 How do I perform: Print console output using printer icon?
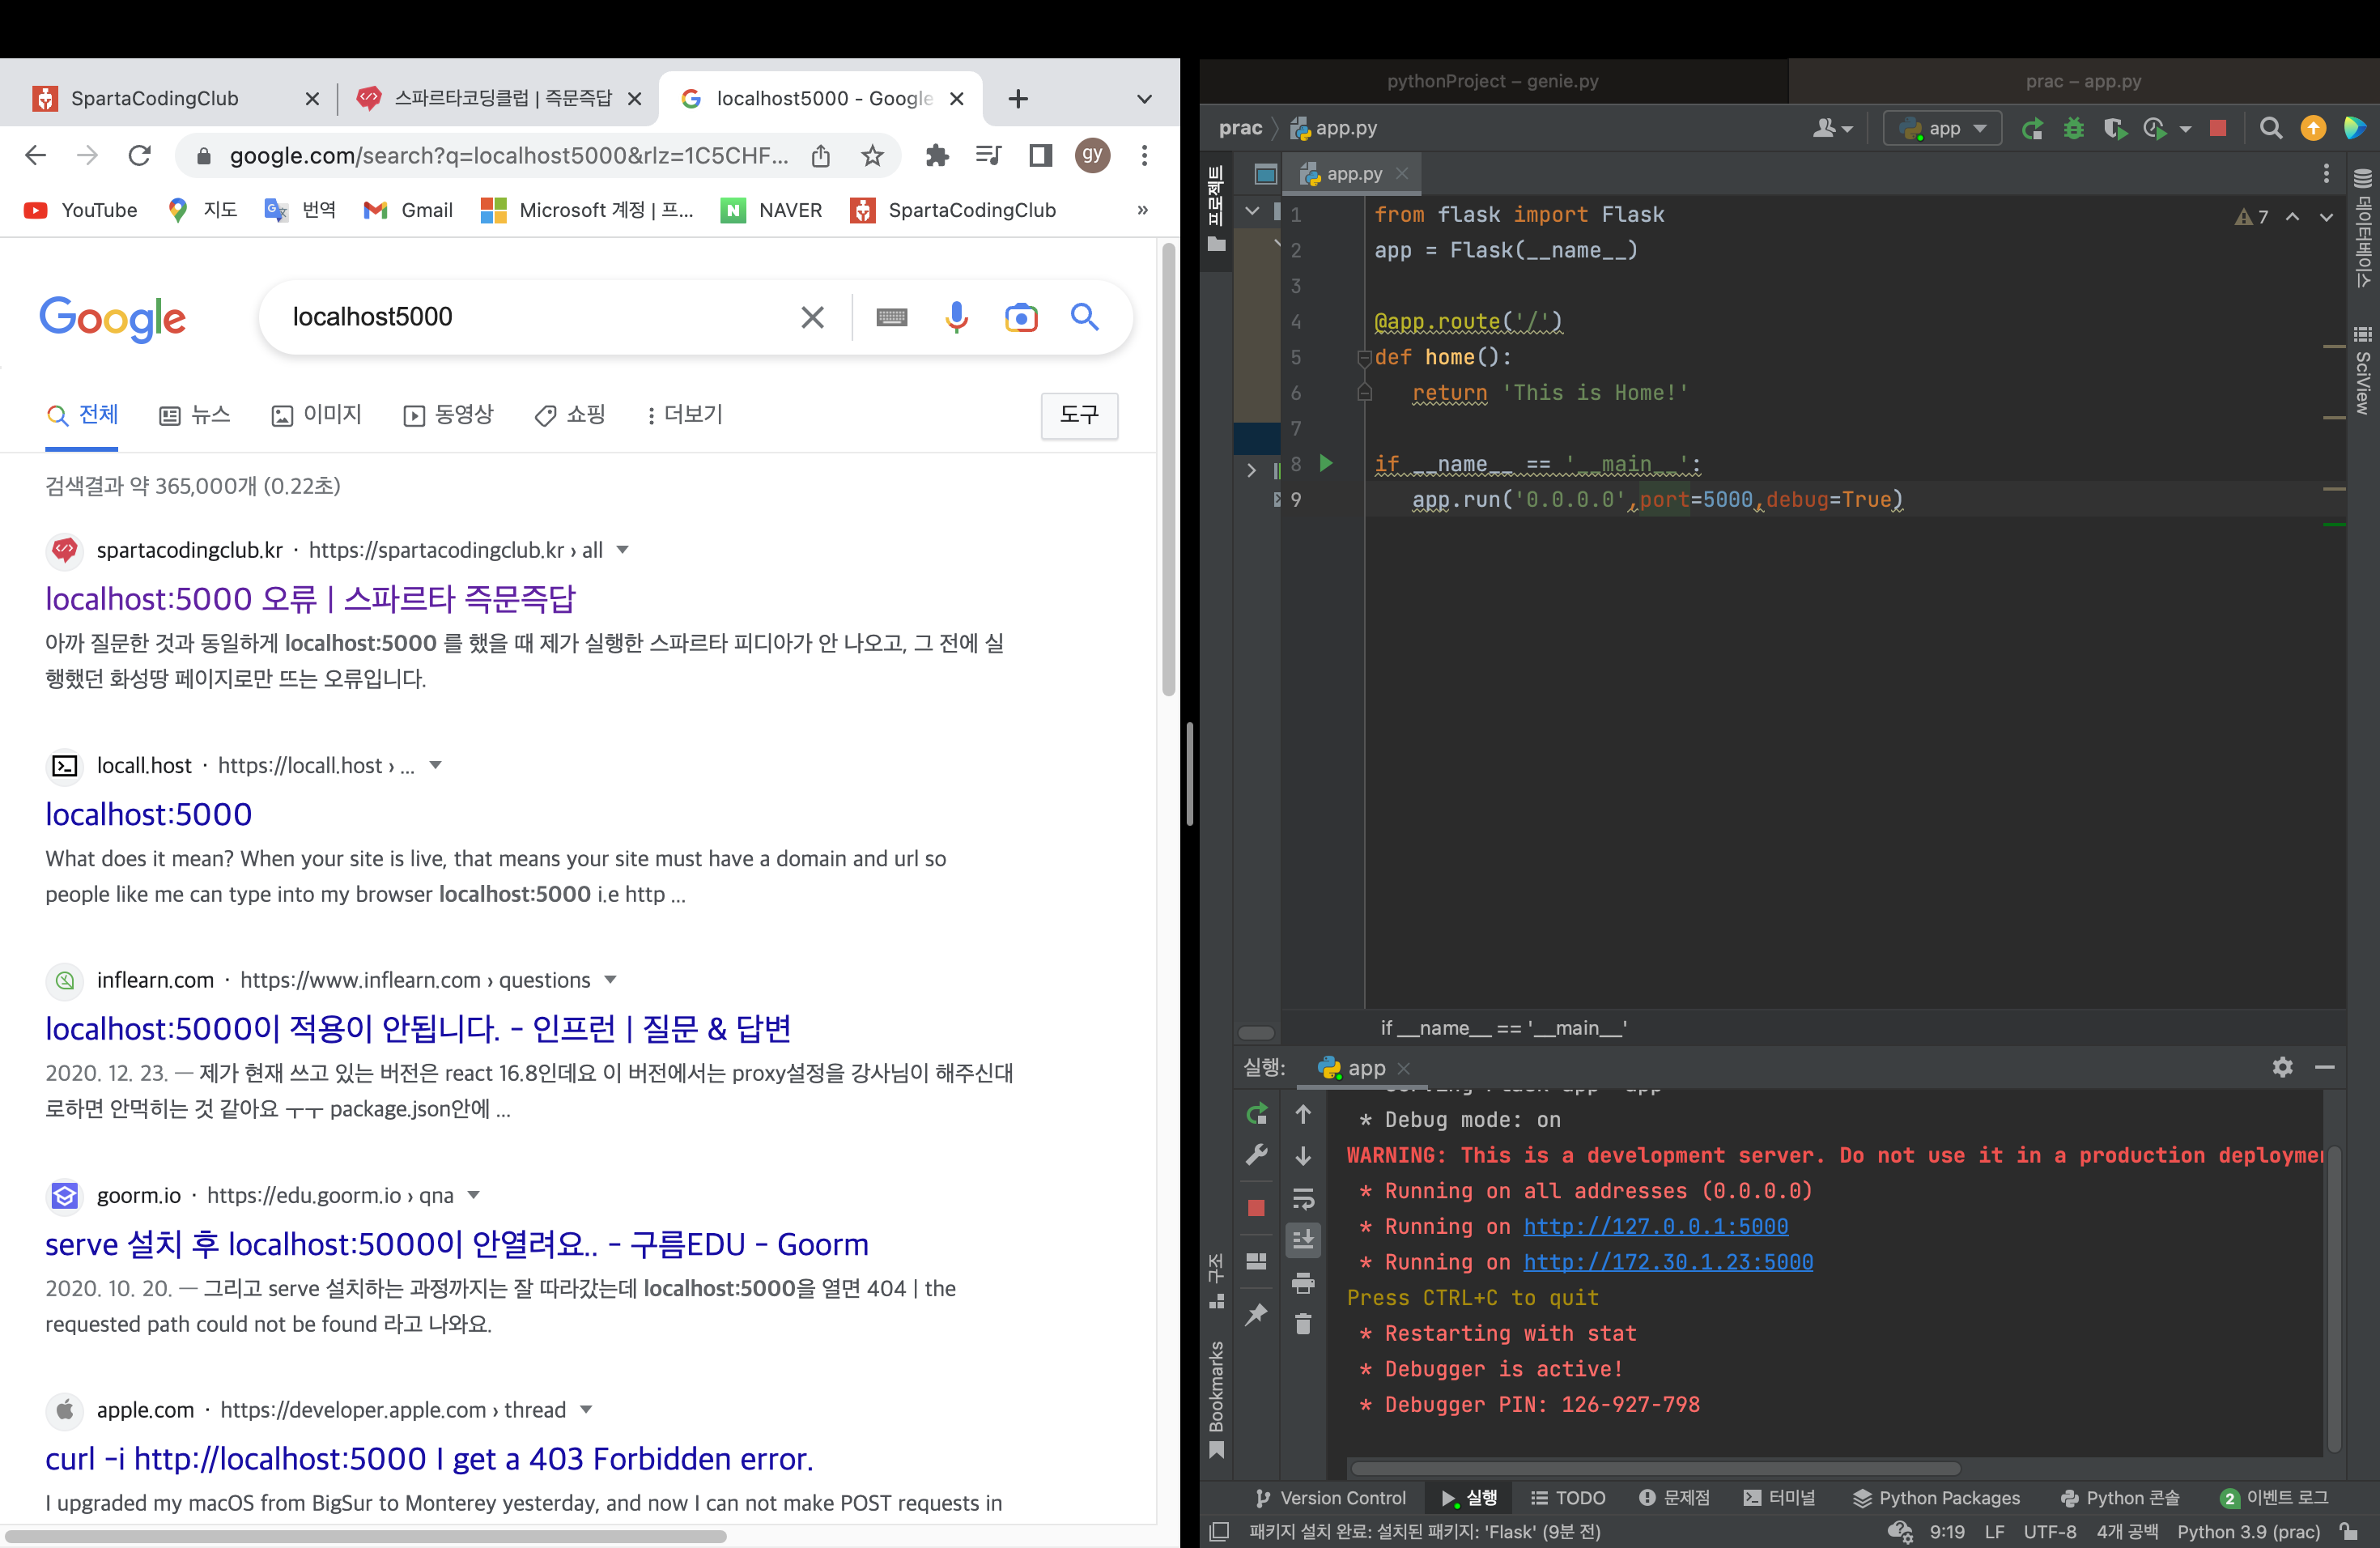(x=1303, y=1282)
